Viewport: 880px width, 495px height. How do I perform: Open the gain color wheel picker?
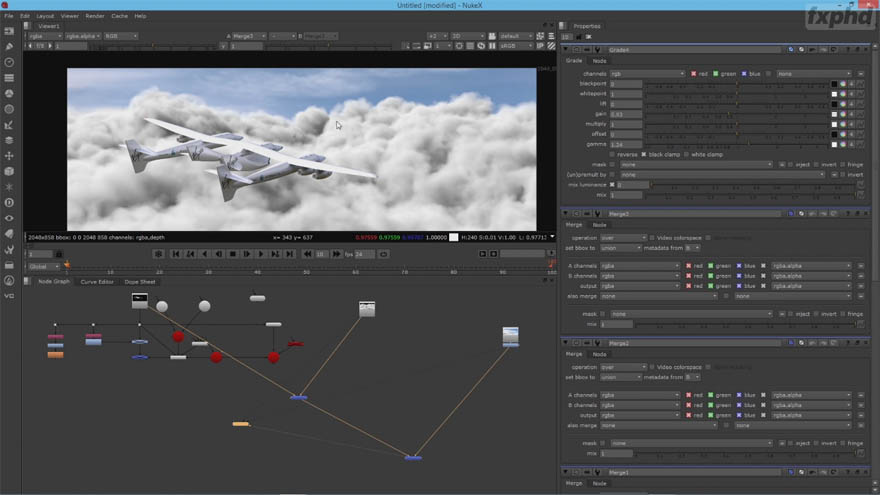[843, 114]
